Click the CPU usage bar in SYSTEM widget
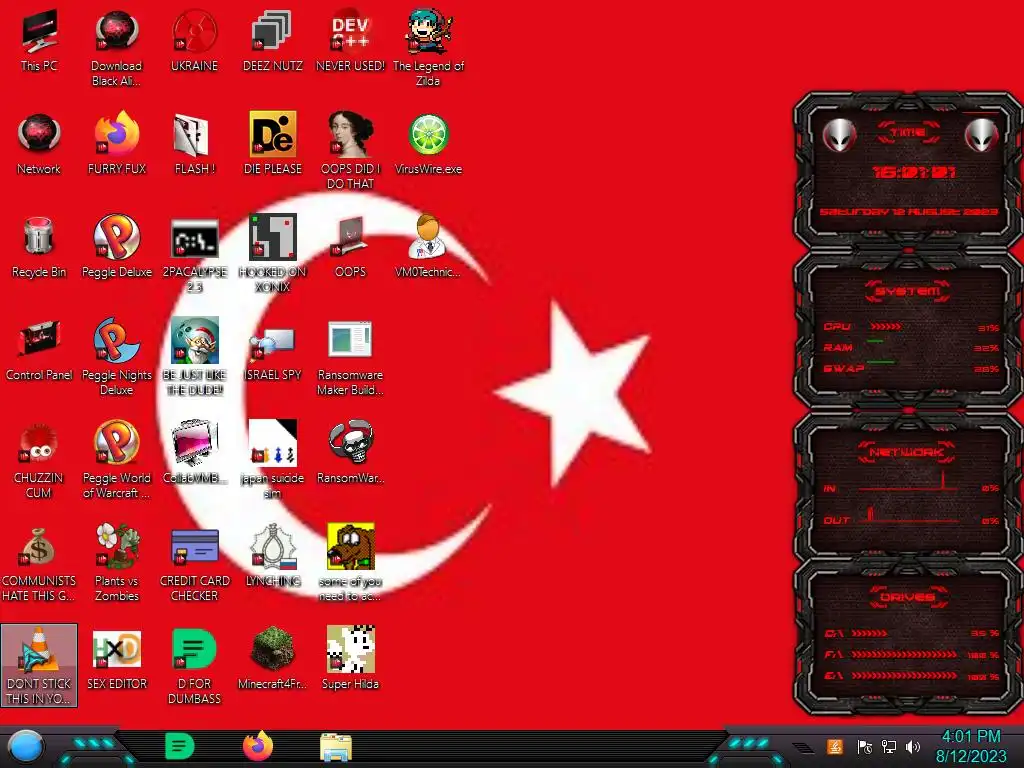The height and width of the screenshot is (768, 1024). [886, 327]
